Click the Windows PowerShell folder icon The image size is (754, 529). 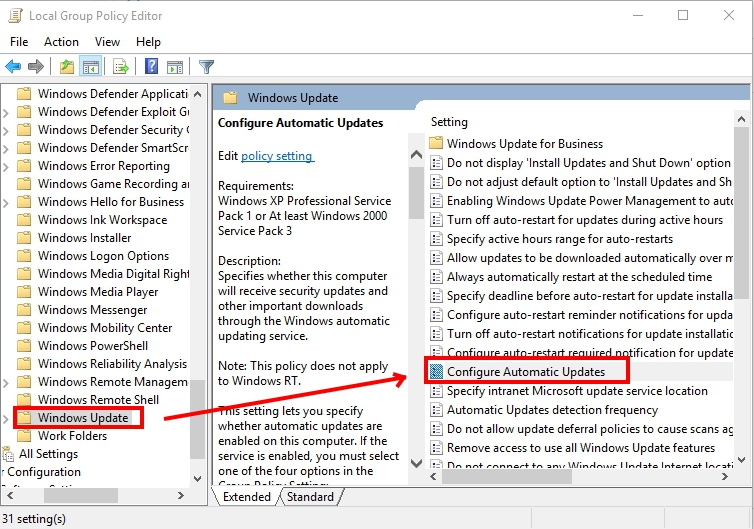click(x=24, y=346)
